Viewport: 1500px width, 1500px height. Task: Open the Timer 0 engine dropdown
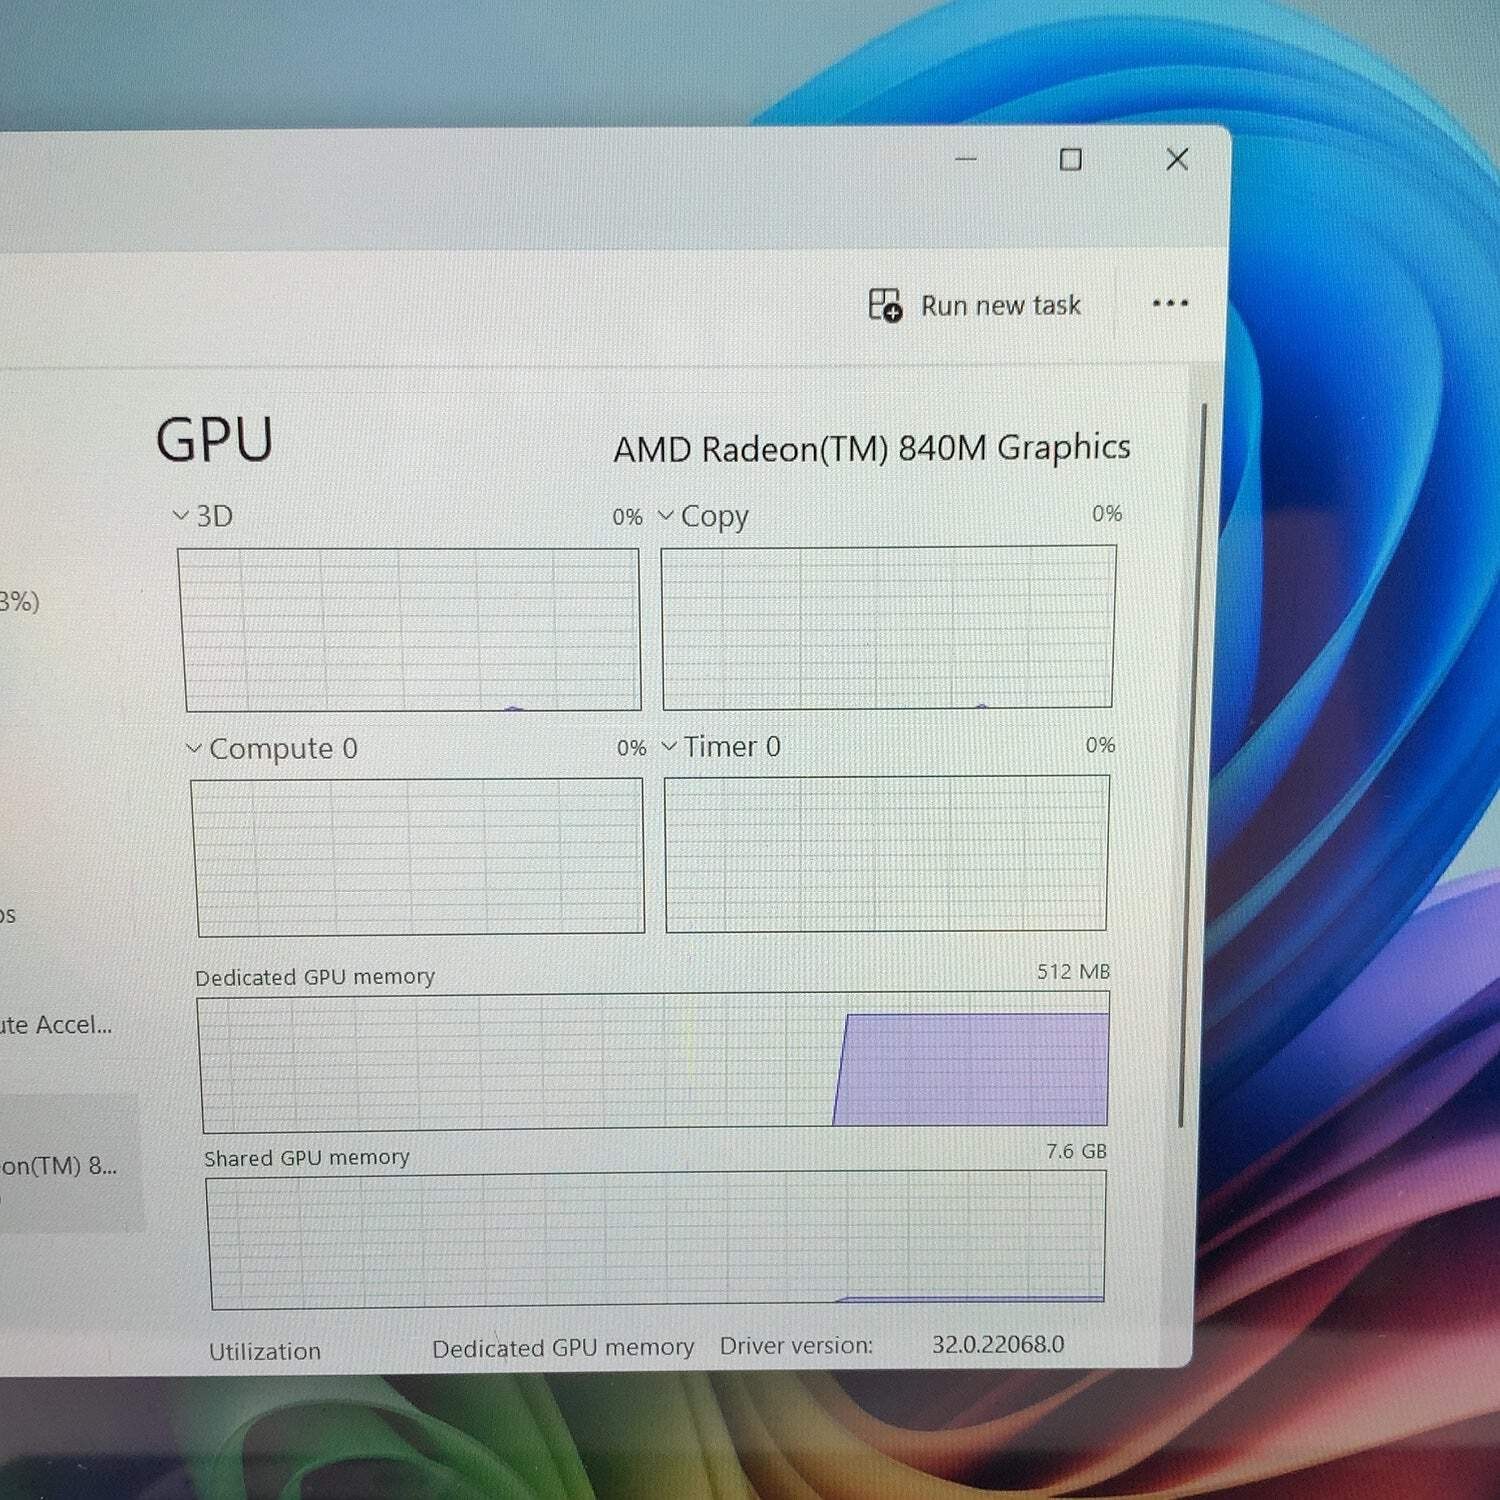[x=670, y=746]
